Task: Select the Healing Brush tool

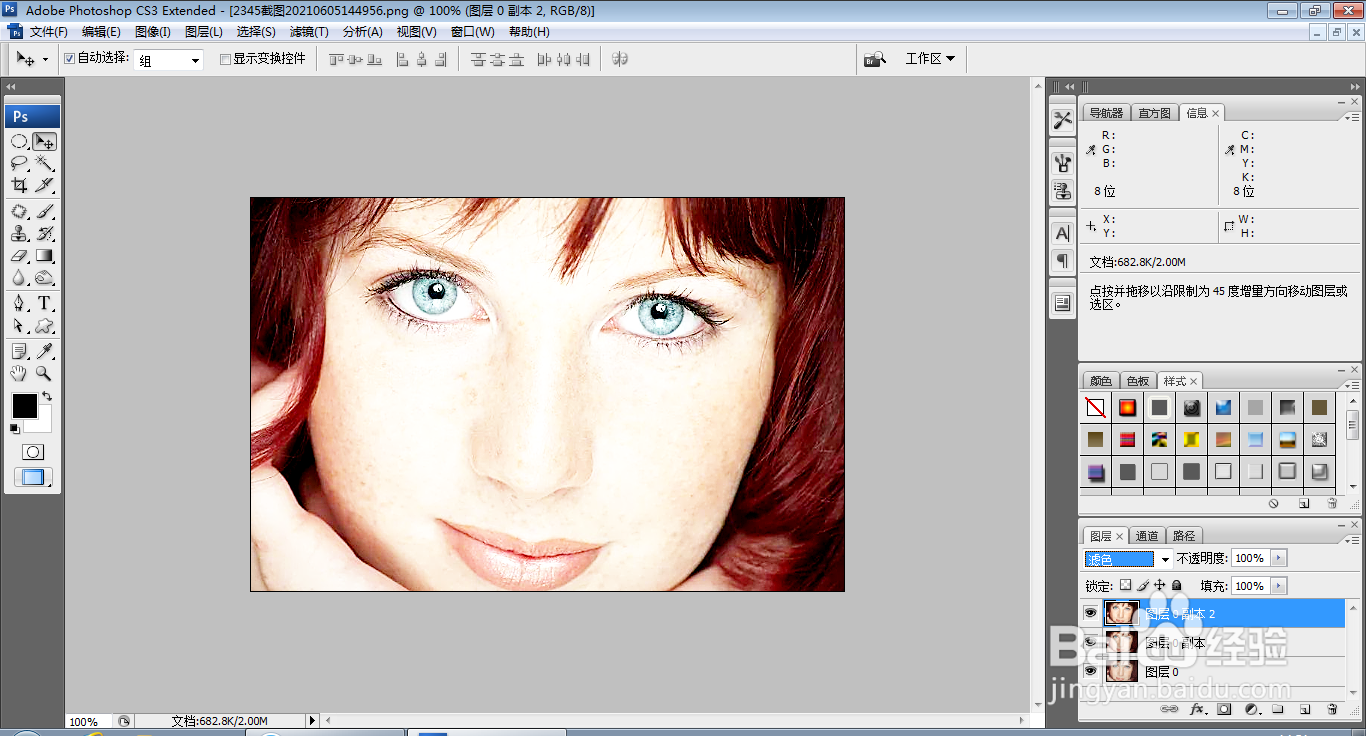Action: [x=19, y=212]
